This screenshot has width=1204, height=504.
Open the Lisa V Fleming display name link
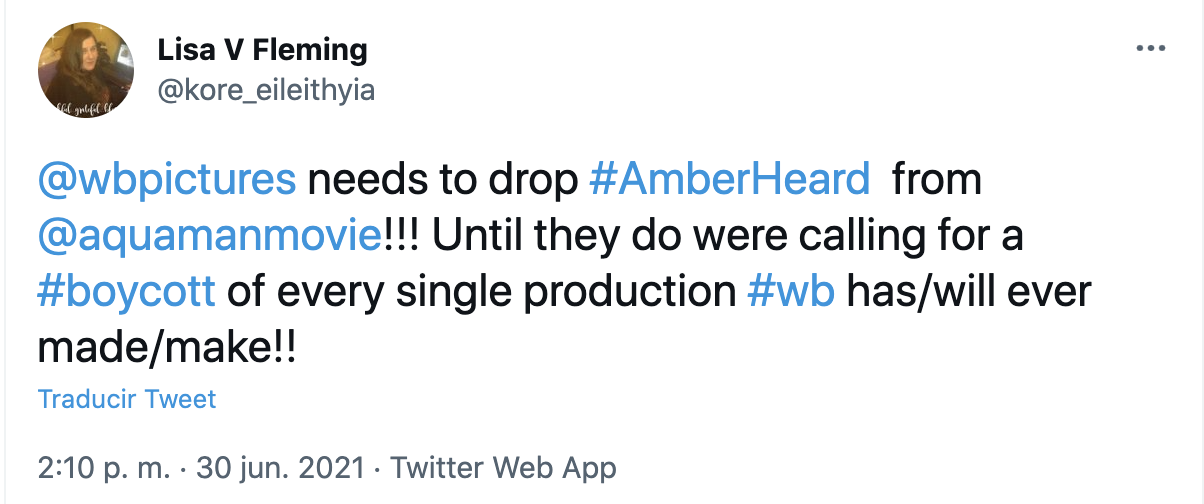(x=262, y=49)
